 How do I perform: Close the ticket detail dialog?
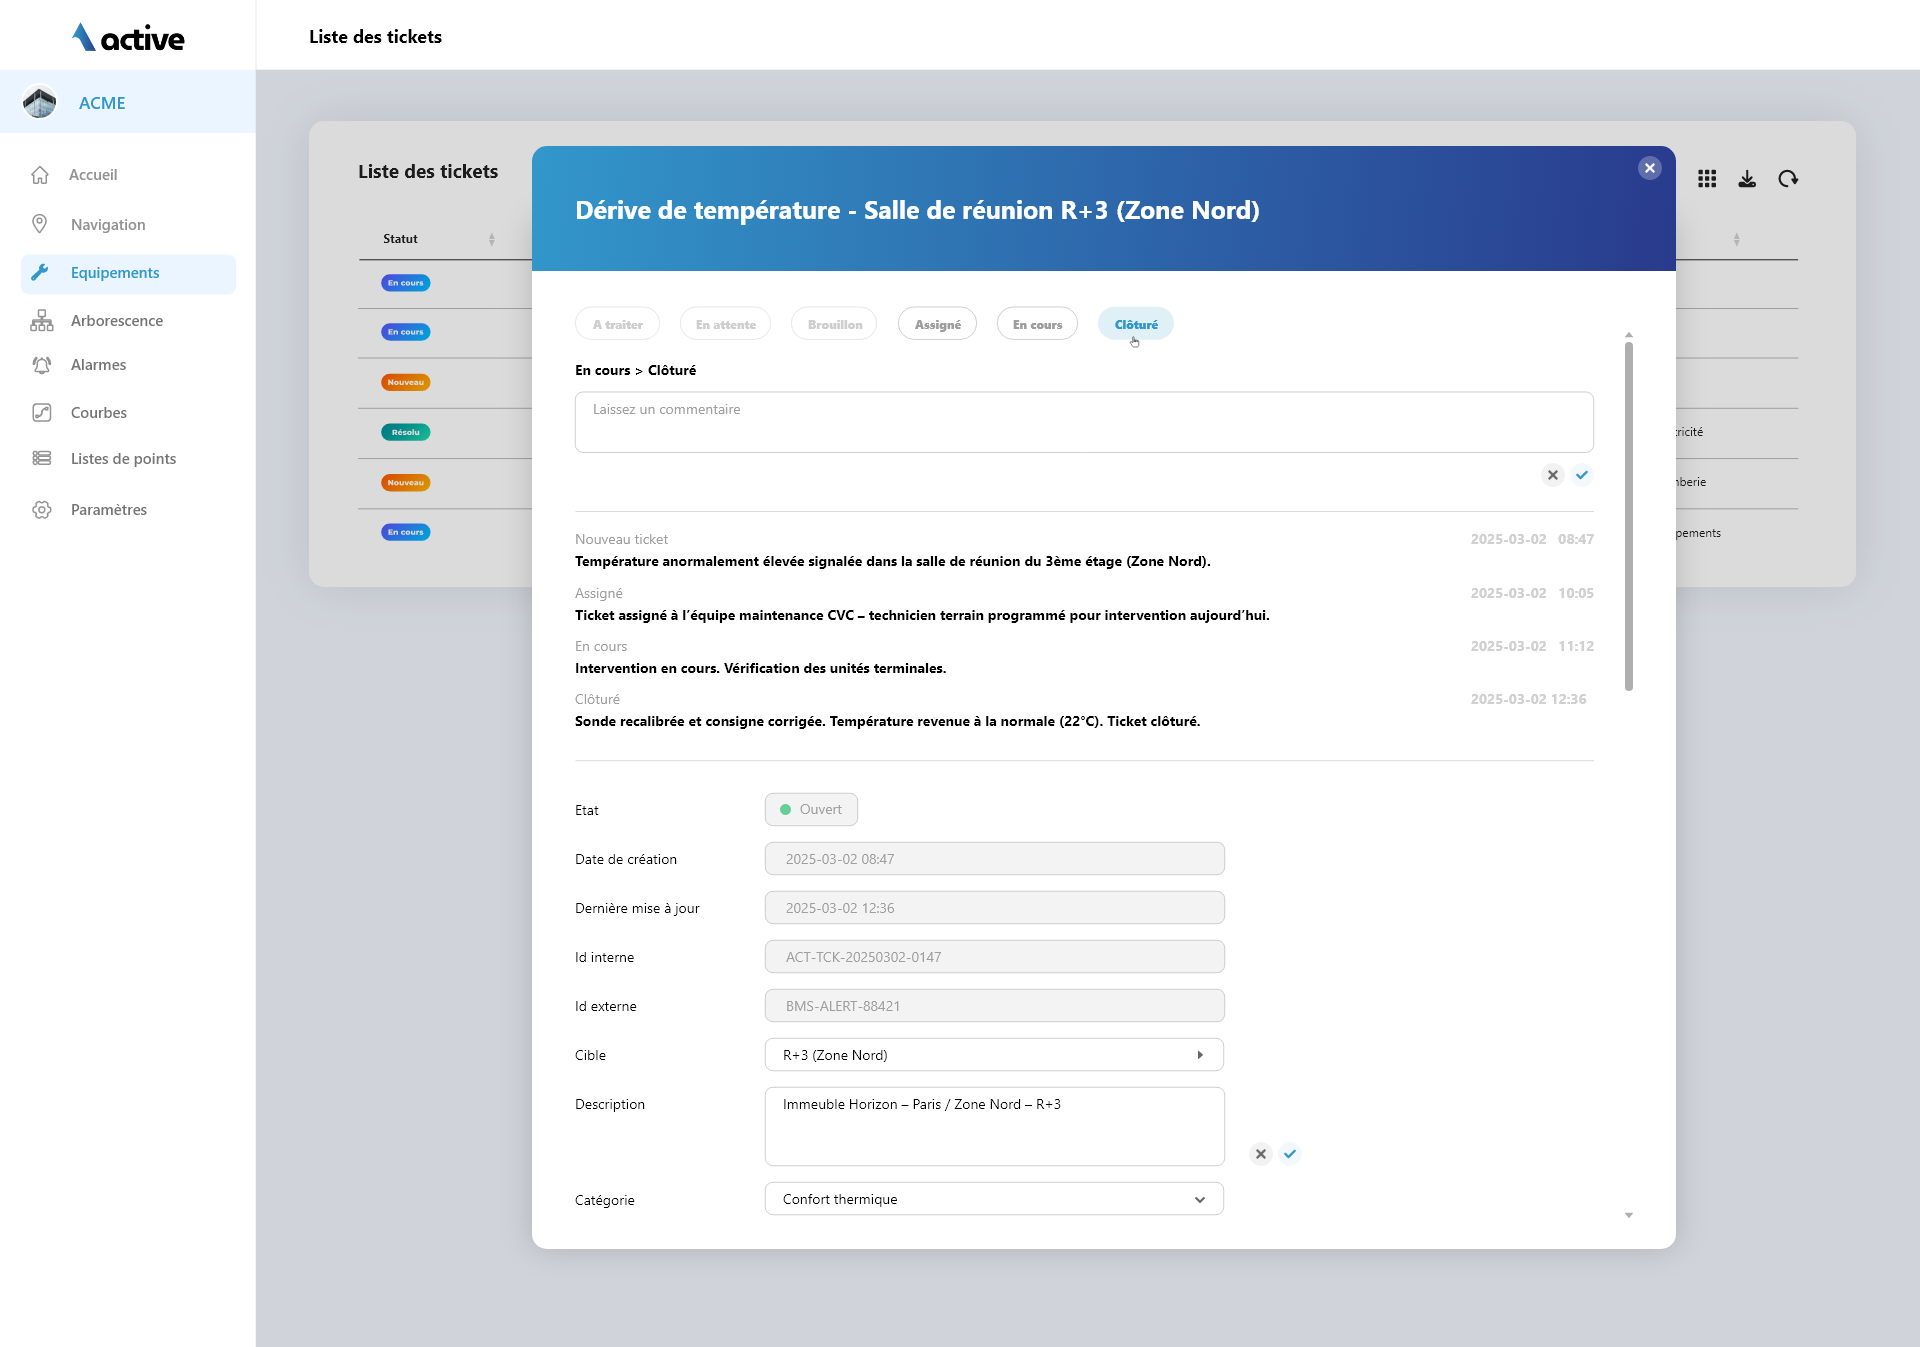coord(1650,168)
